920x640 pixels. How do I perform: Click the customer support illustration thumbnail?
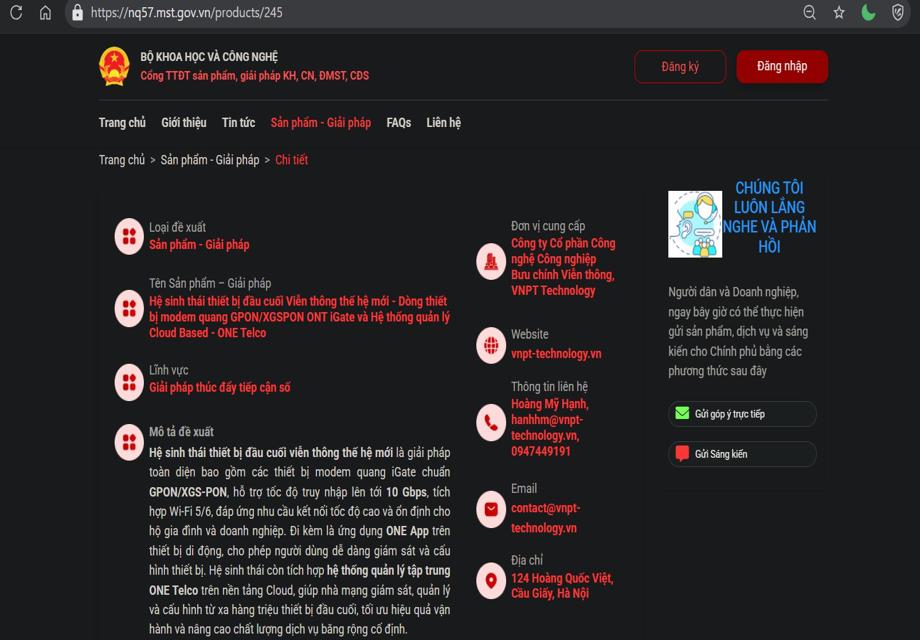coord(695,224)
